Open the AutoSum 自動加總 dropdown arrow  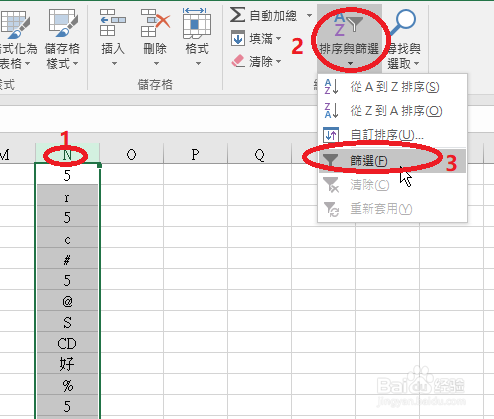coord(309,15)
